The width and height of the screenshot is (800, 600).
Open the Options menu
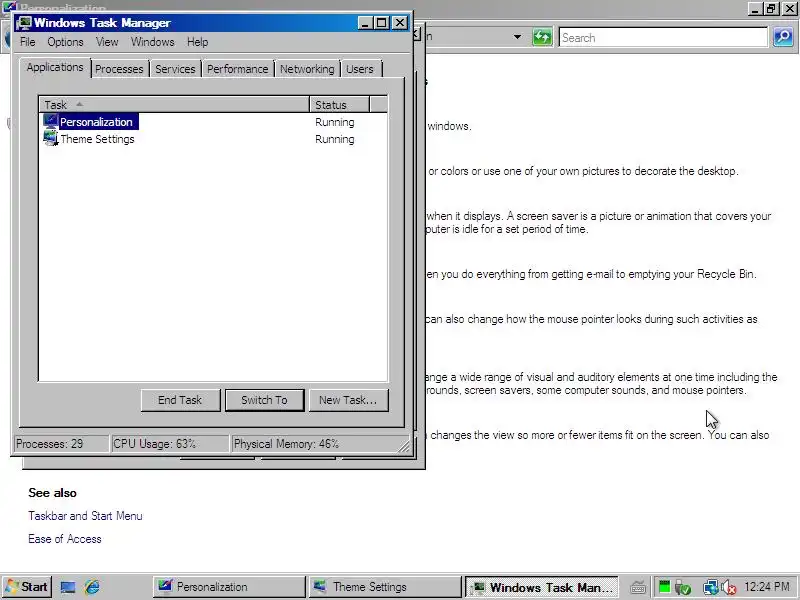[65, 42]
